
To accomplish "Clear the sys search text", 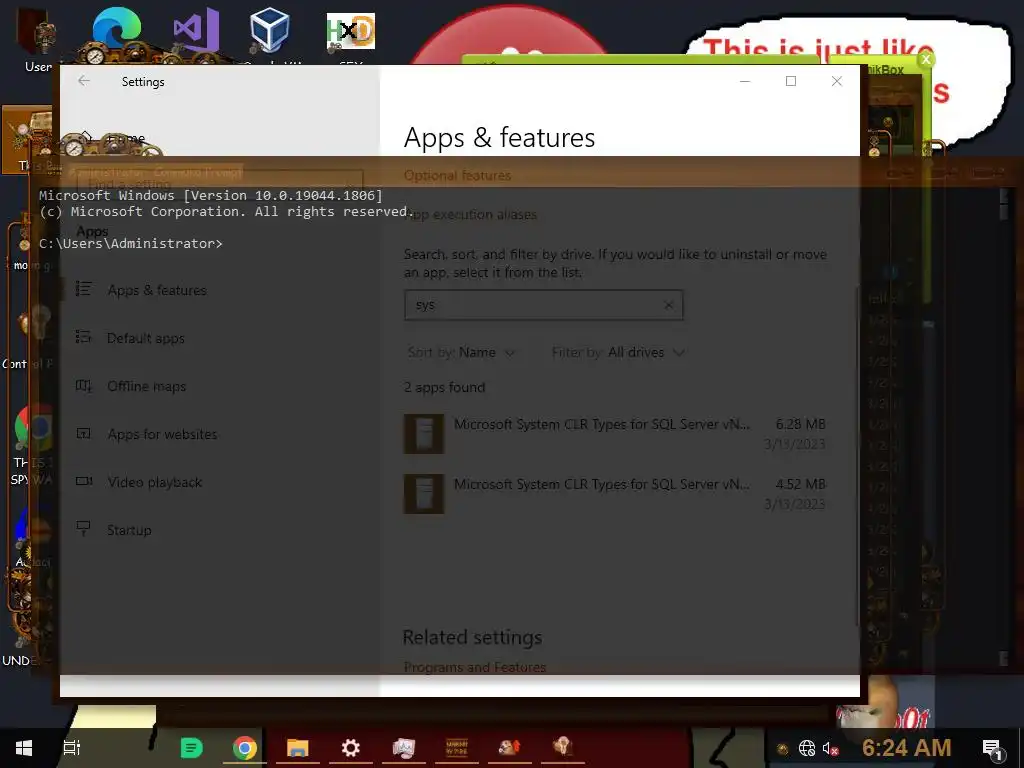I will coord(668,305).
